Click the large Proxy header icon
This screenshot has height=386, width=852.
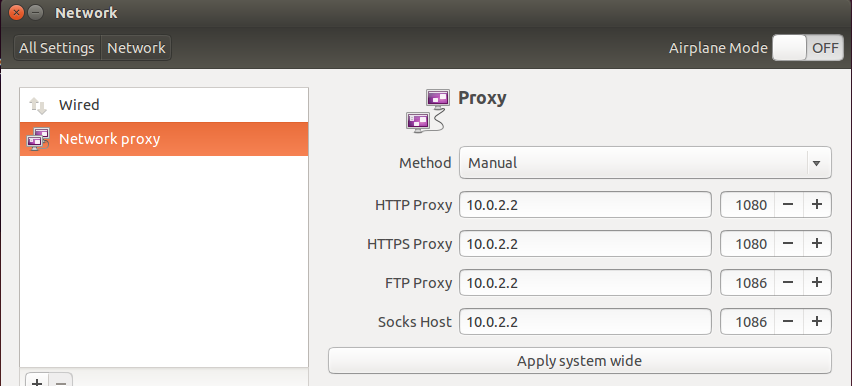pos(428,111)
